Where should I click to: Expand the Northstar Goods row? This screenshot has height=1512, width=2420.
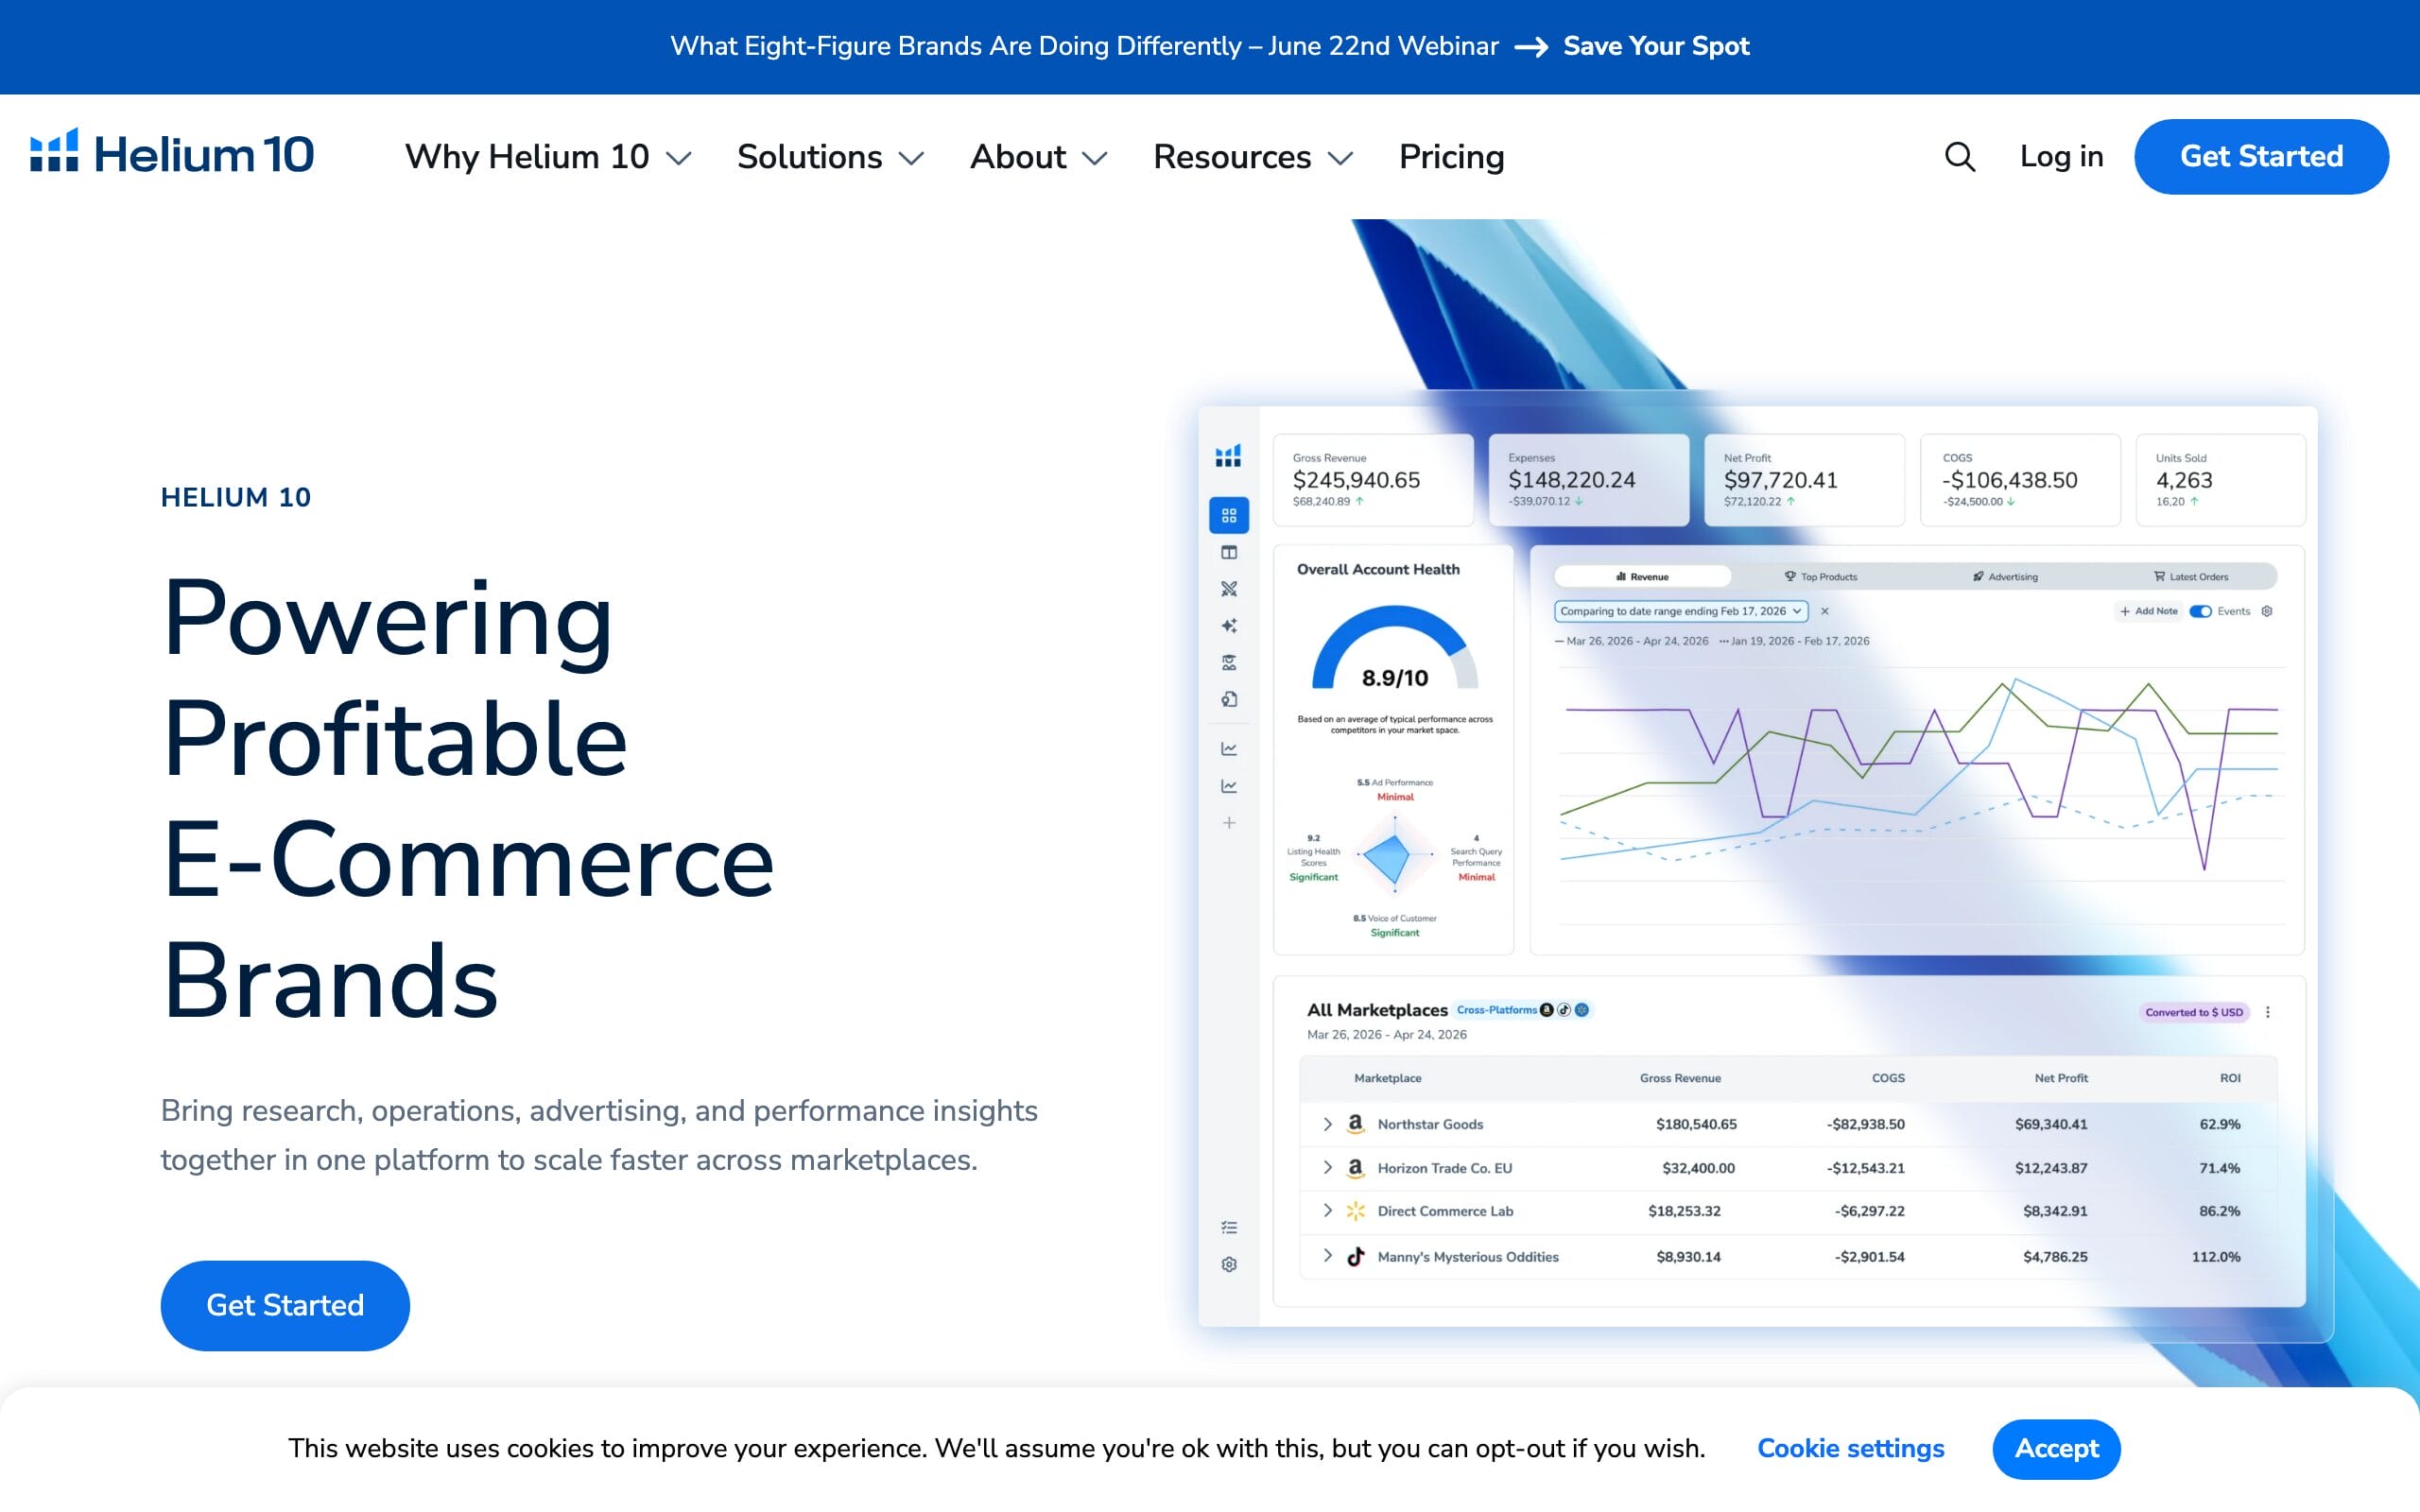(1327, 1124)
